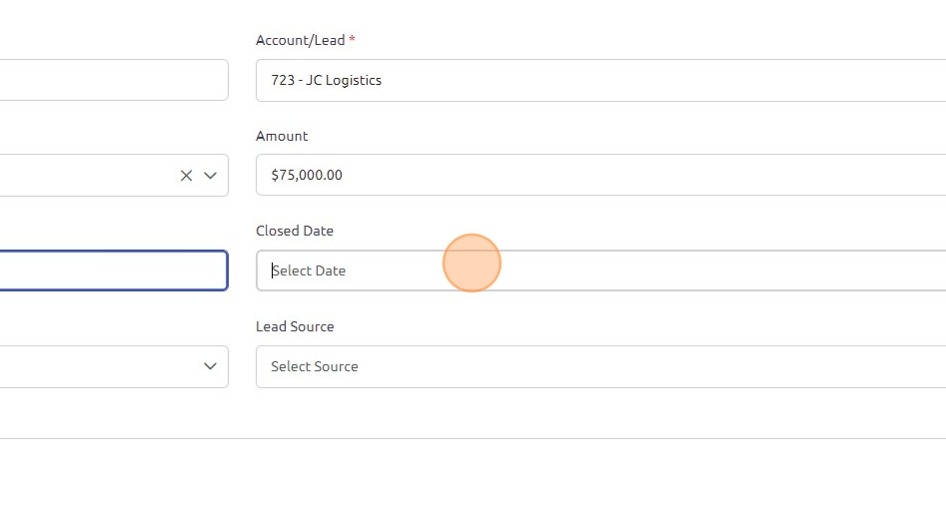Click the "Select Date" placeholder text
The height and width of the screenshot is (528, 946).
309,271
